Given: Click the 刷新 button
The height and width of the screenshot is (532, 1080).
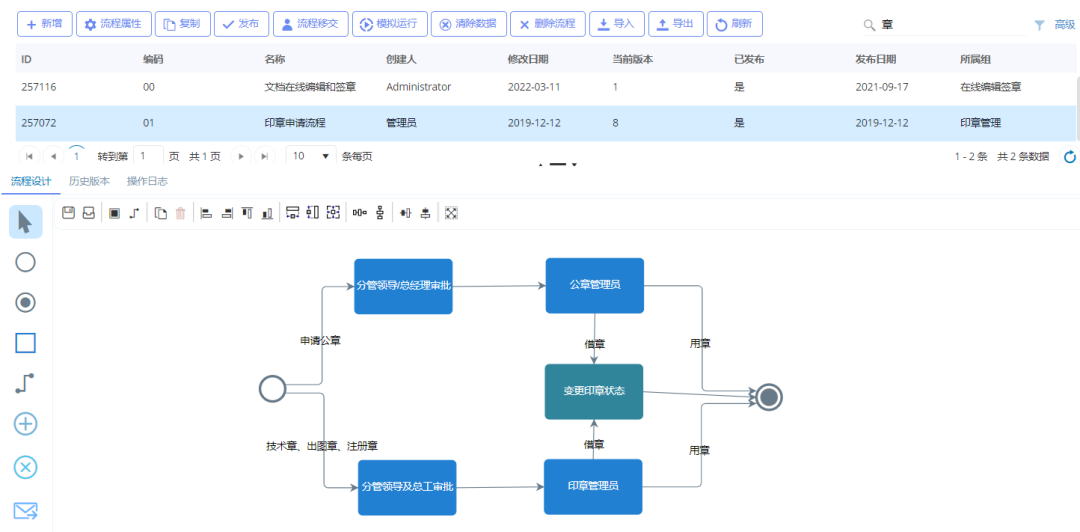Looking at the screenshot, I should [734, 24].
